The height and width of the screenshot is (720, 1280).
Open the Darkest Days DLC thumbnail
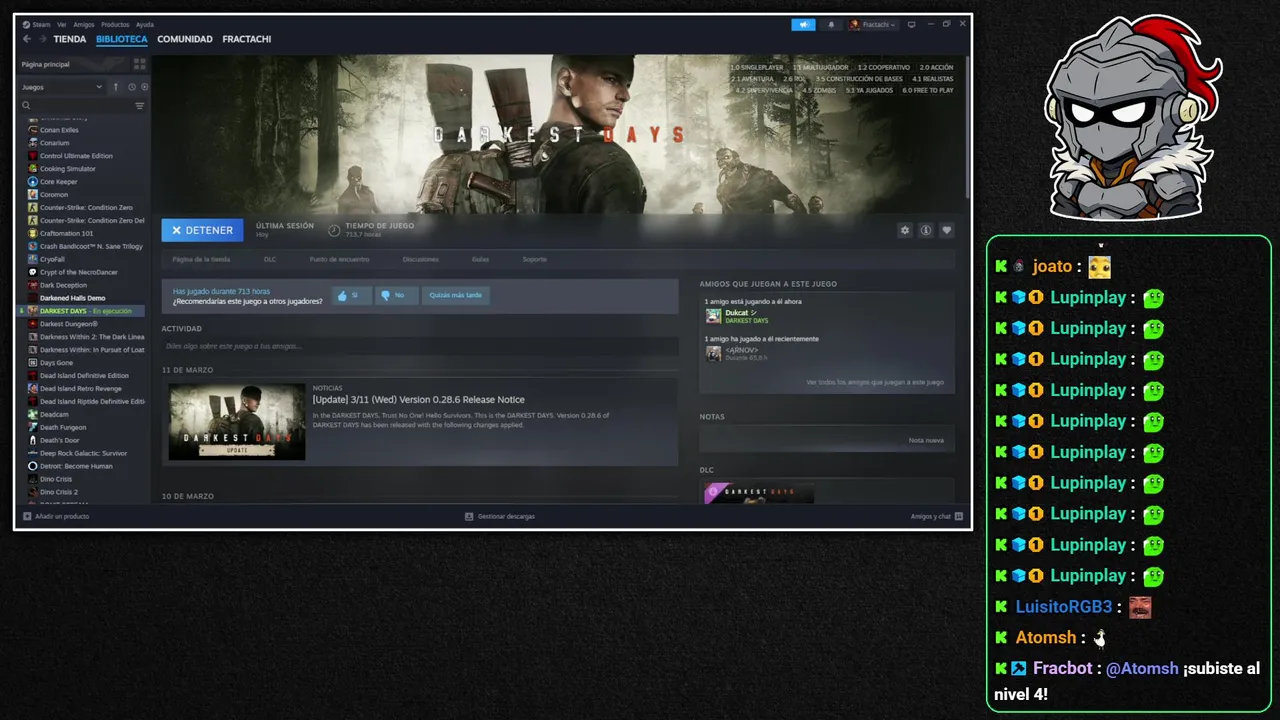760,493
